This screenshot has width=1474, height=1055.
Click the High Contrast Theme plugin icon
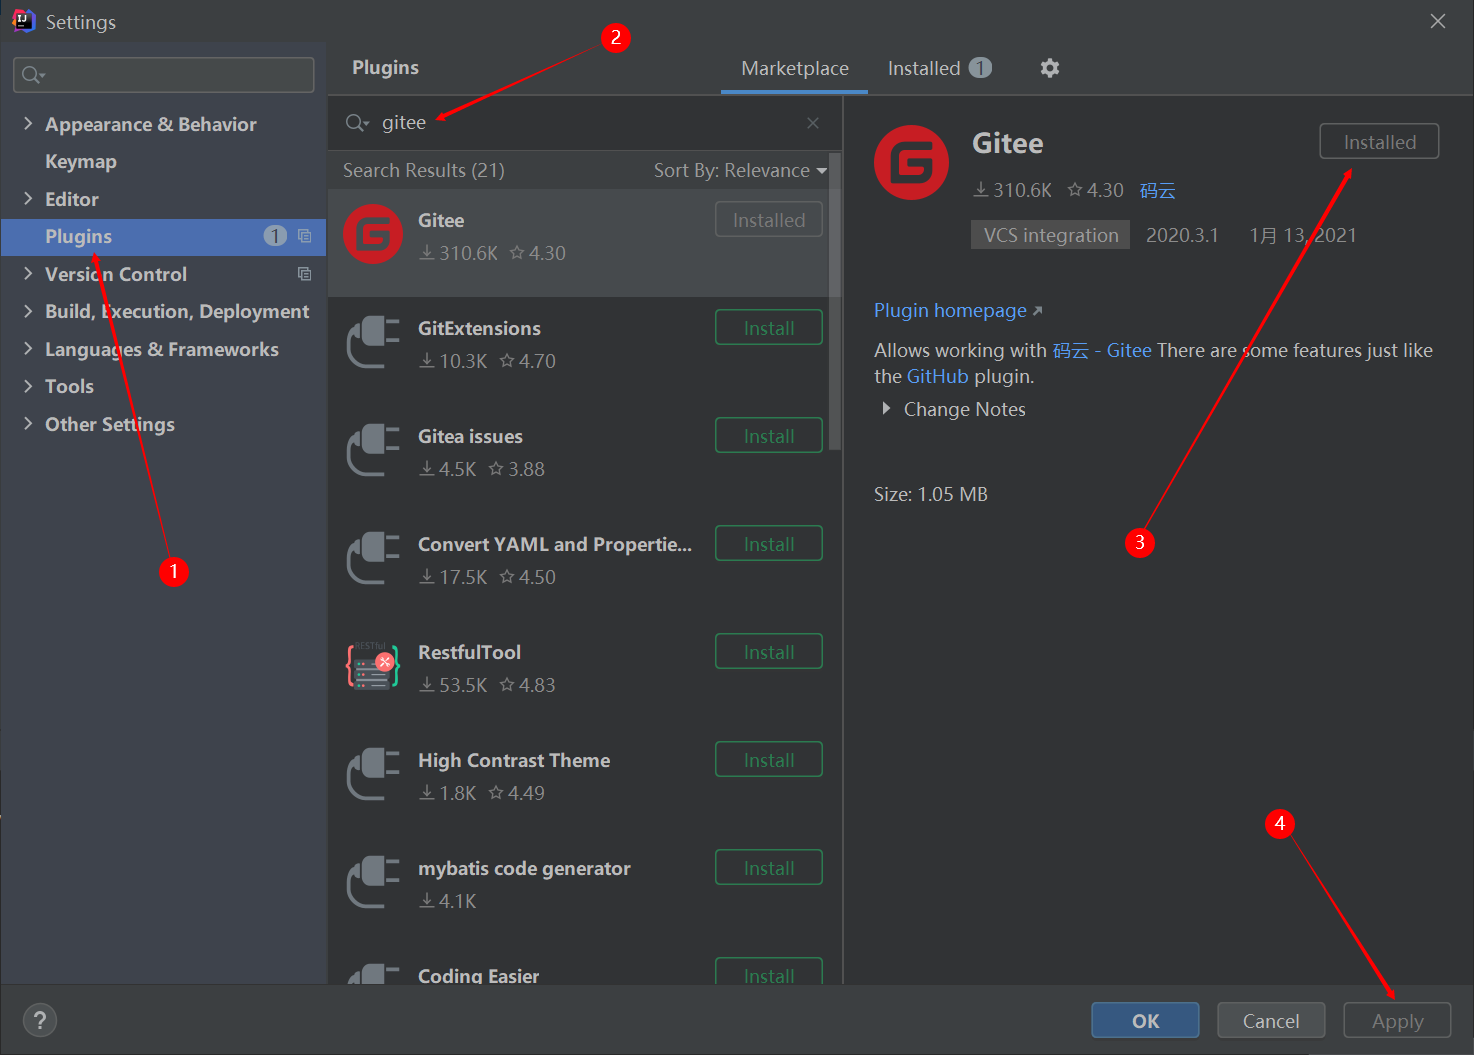pos(373,774)
